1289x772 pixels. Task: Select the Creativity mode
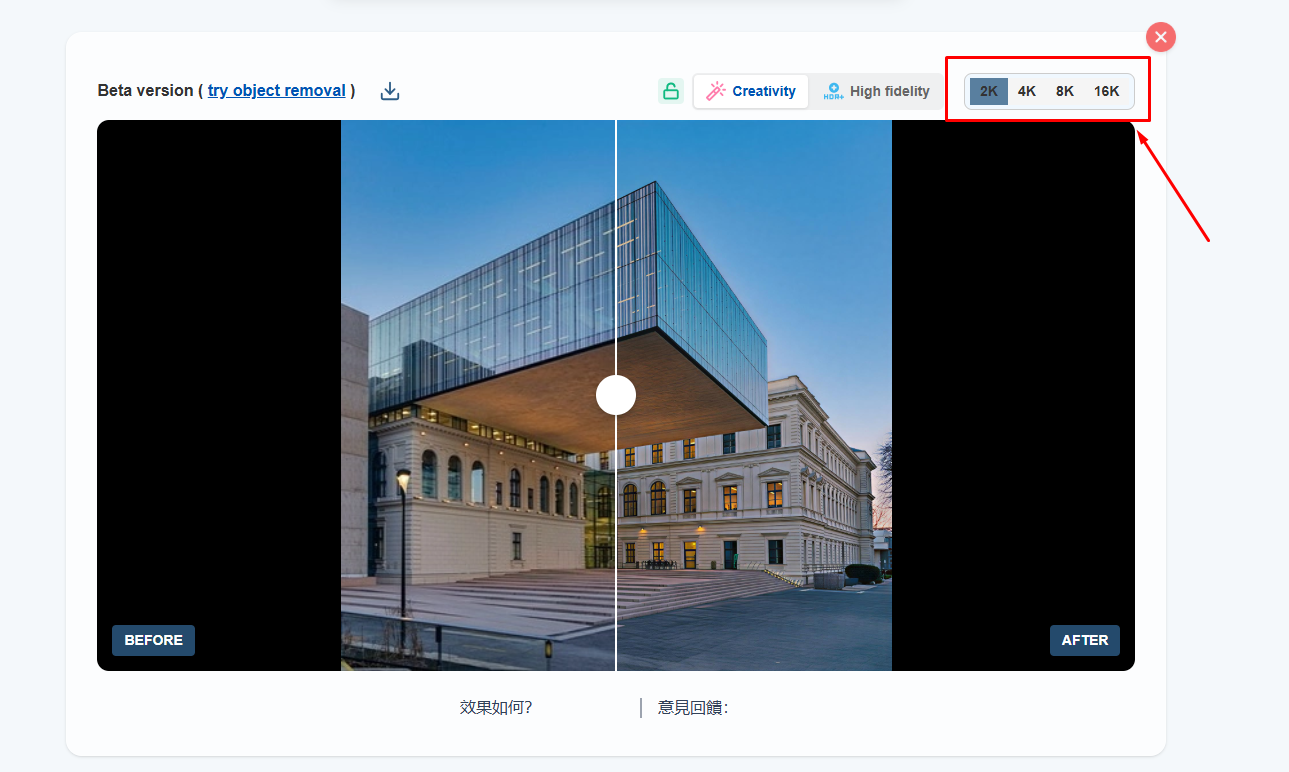coord(751,91)
